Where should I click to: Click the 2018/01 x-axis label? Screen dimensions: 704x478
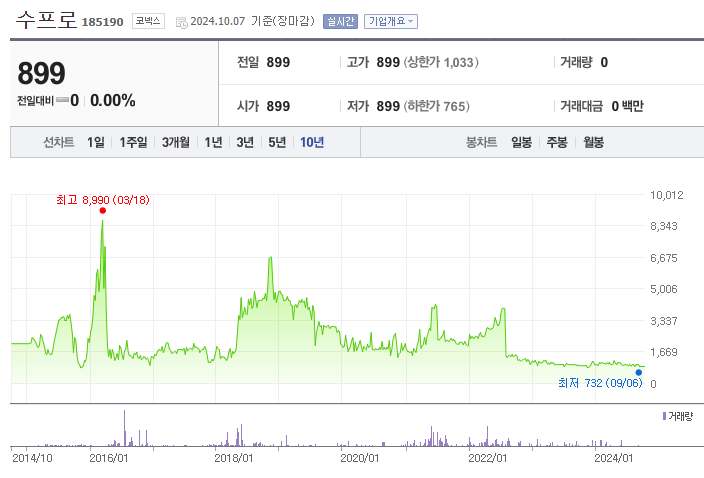[233, 458]
